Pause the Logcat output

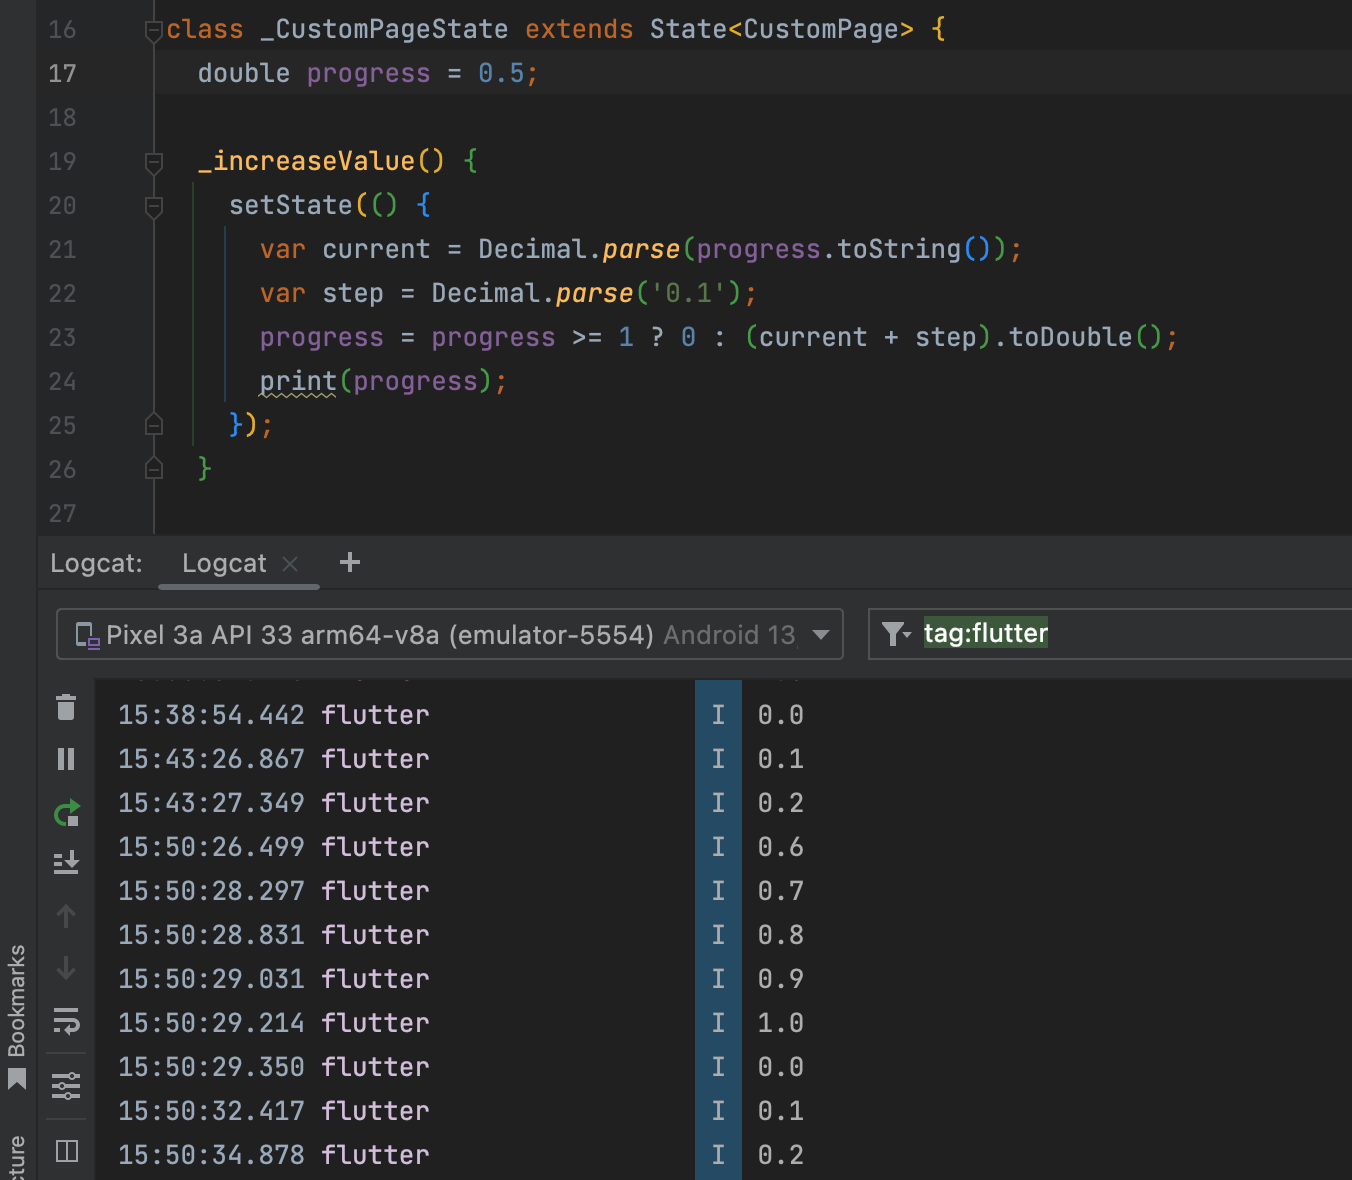(66, 760)
